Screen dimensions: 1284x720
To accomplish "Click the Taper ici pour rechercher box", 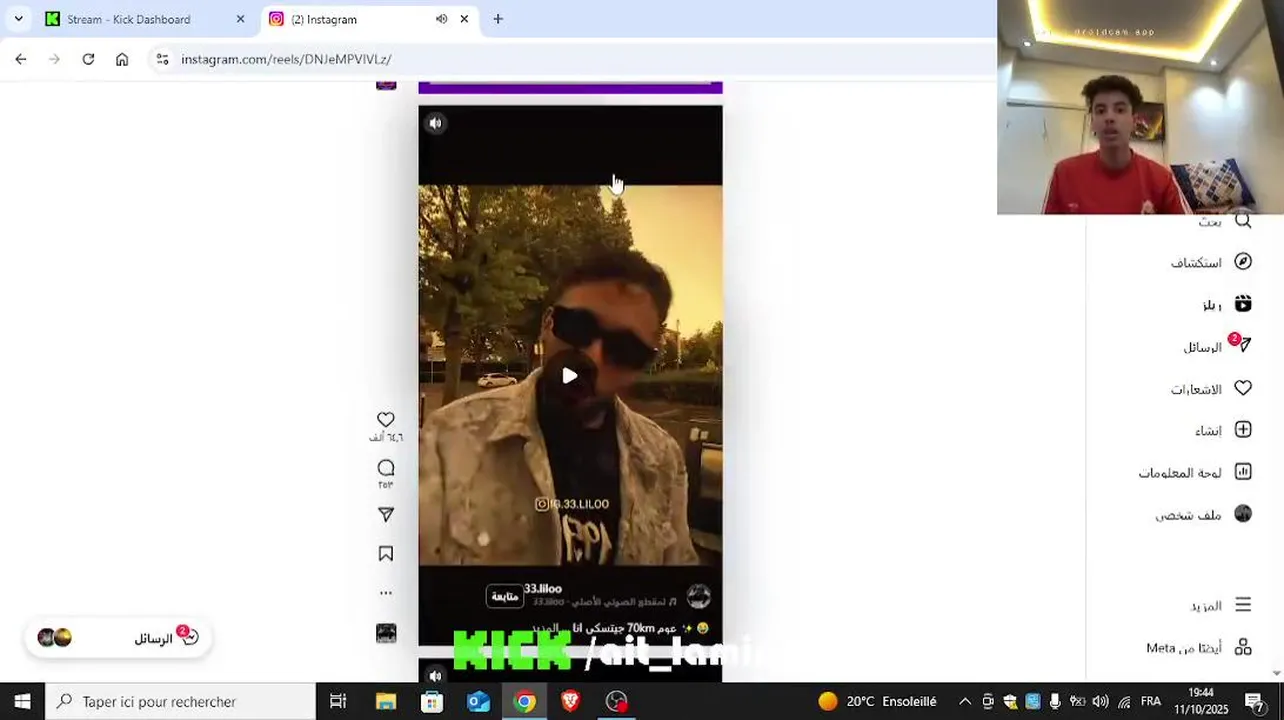I will click(181, 701).
